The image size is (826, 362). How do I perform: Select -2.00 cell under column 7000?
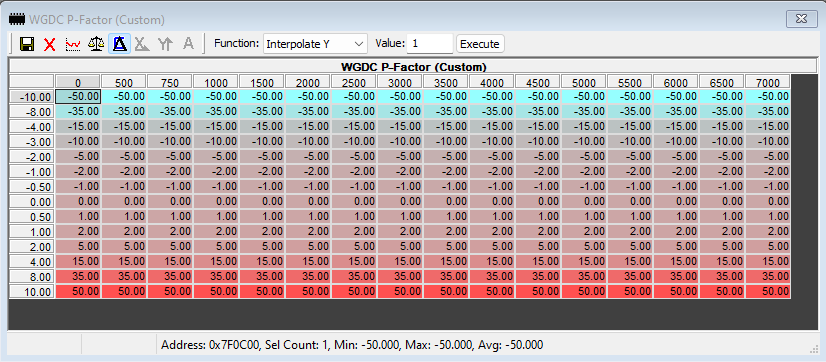[x=768, y=171]
